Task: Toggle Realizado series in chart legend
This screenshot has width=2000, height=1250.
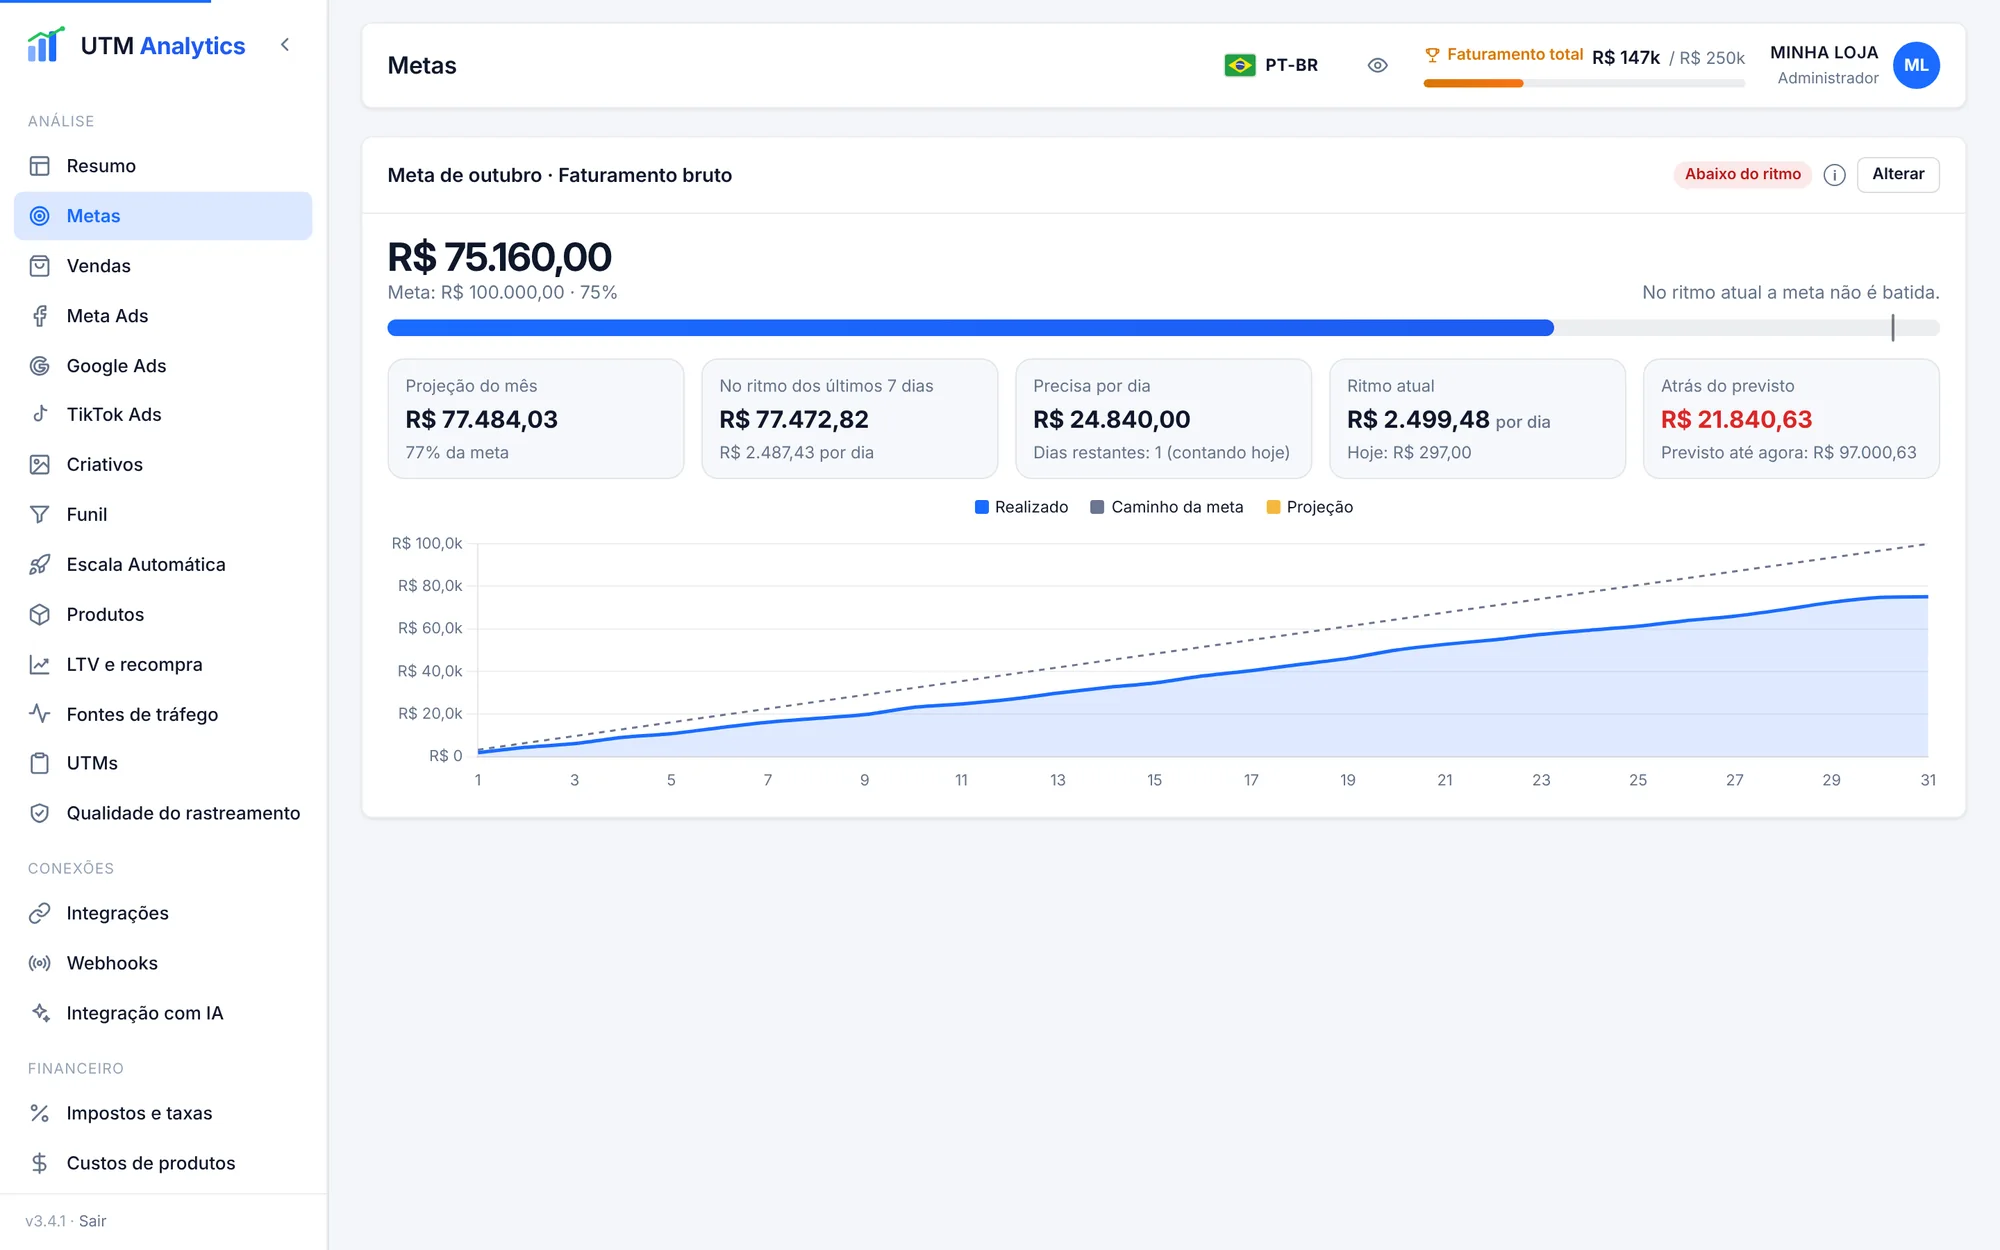Action: 1021,507
